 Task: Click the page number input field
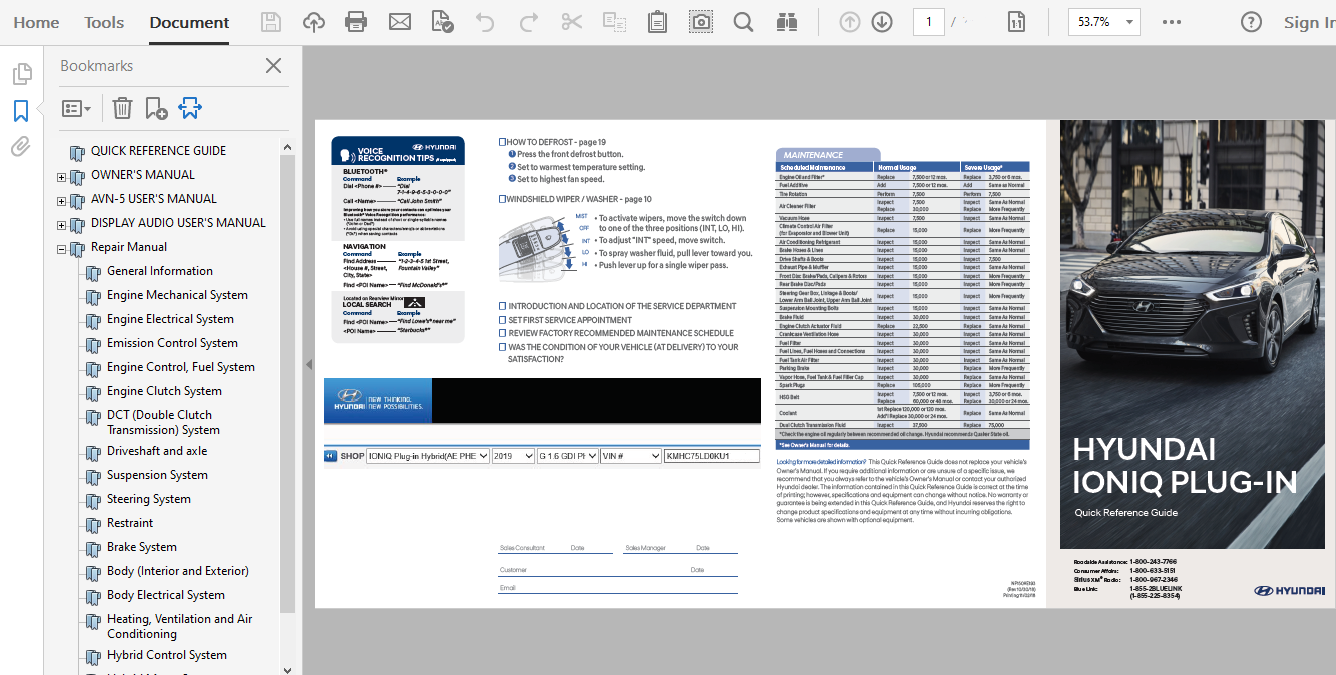[928, 22]
